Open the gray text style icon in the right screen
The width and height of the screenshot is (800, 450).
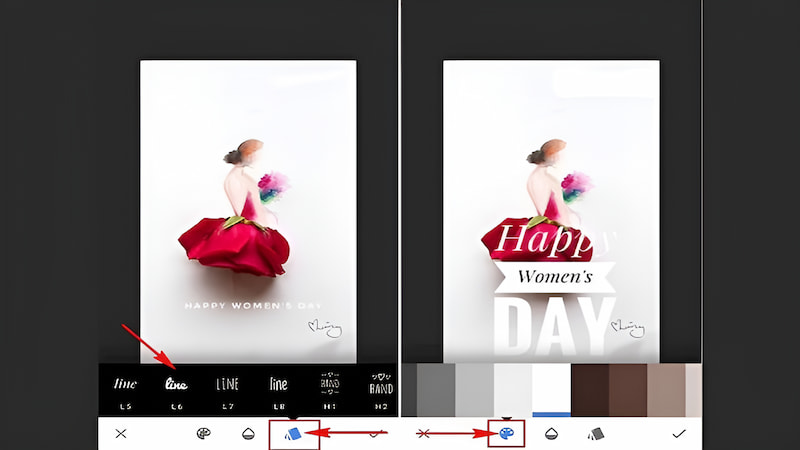pos(596,434)
